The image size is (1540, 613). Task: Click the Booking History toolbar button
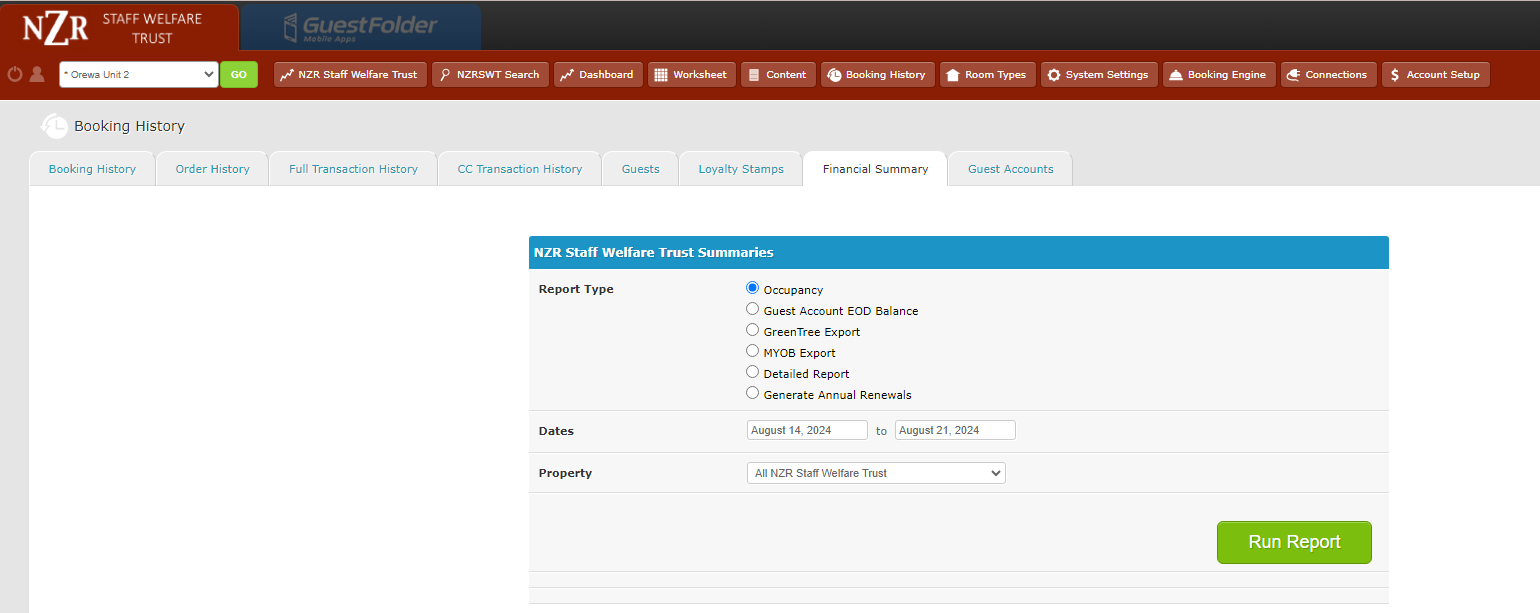(878, 75)
